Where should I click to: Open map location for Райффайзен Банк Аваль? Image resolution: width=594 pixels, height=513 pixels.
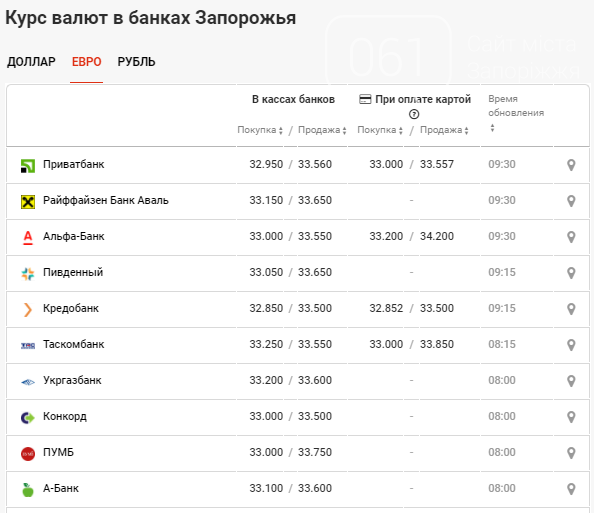pos(571,201)
